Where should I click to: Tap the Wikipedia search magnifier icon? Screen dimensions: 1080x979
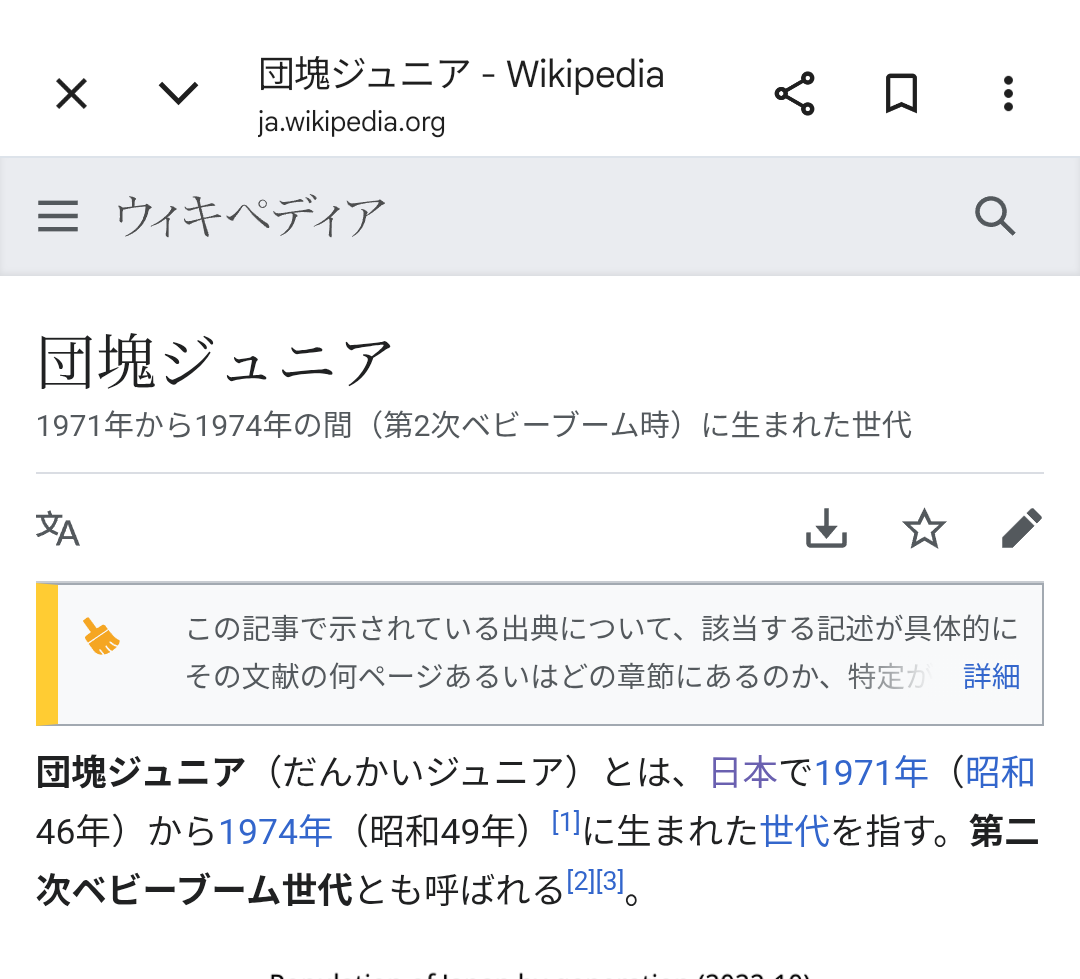click(995, 216)
